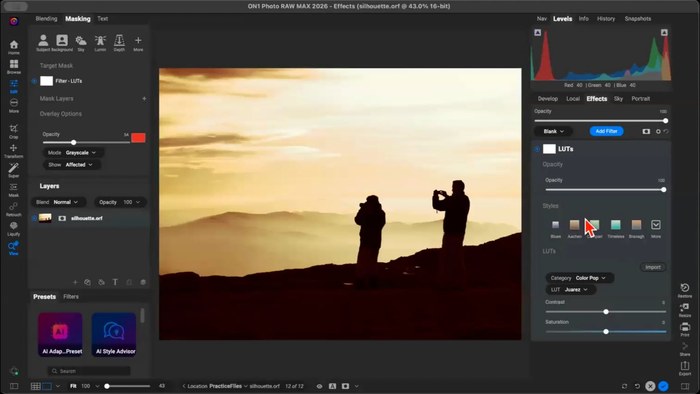Duplicate the selected layer
The image size is (700, 394).
click(x=88, y=282)
